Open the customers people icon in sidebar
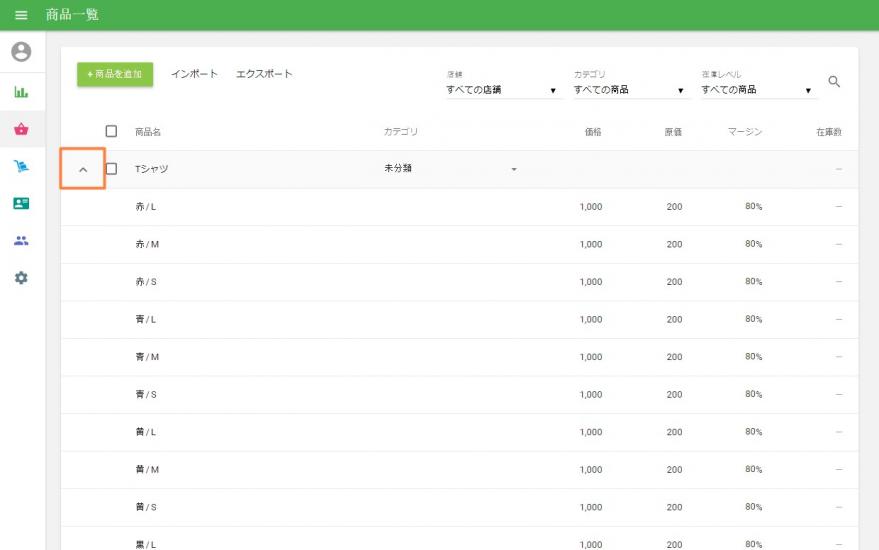This screenshot has height=550, width=879. pyautogui.click(x=21, y=241)
